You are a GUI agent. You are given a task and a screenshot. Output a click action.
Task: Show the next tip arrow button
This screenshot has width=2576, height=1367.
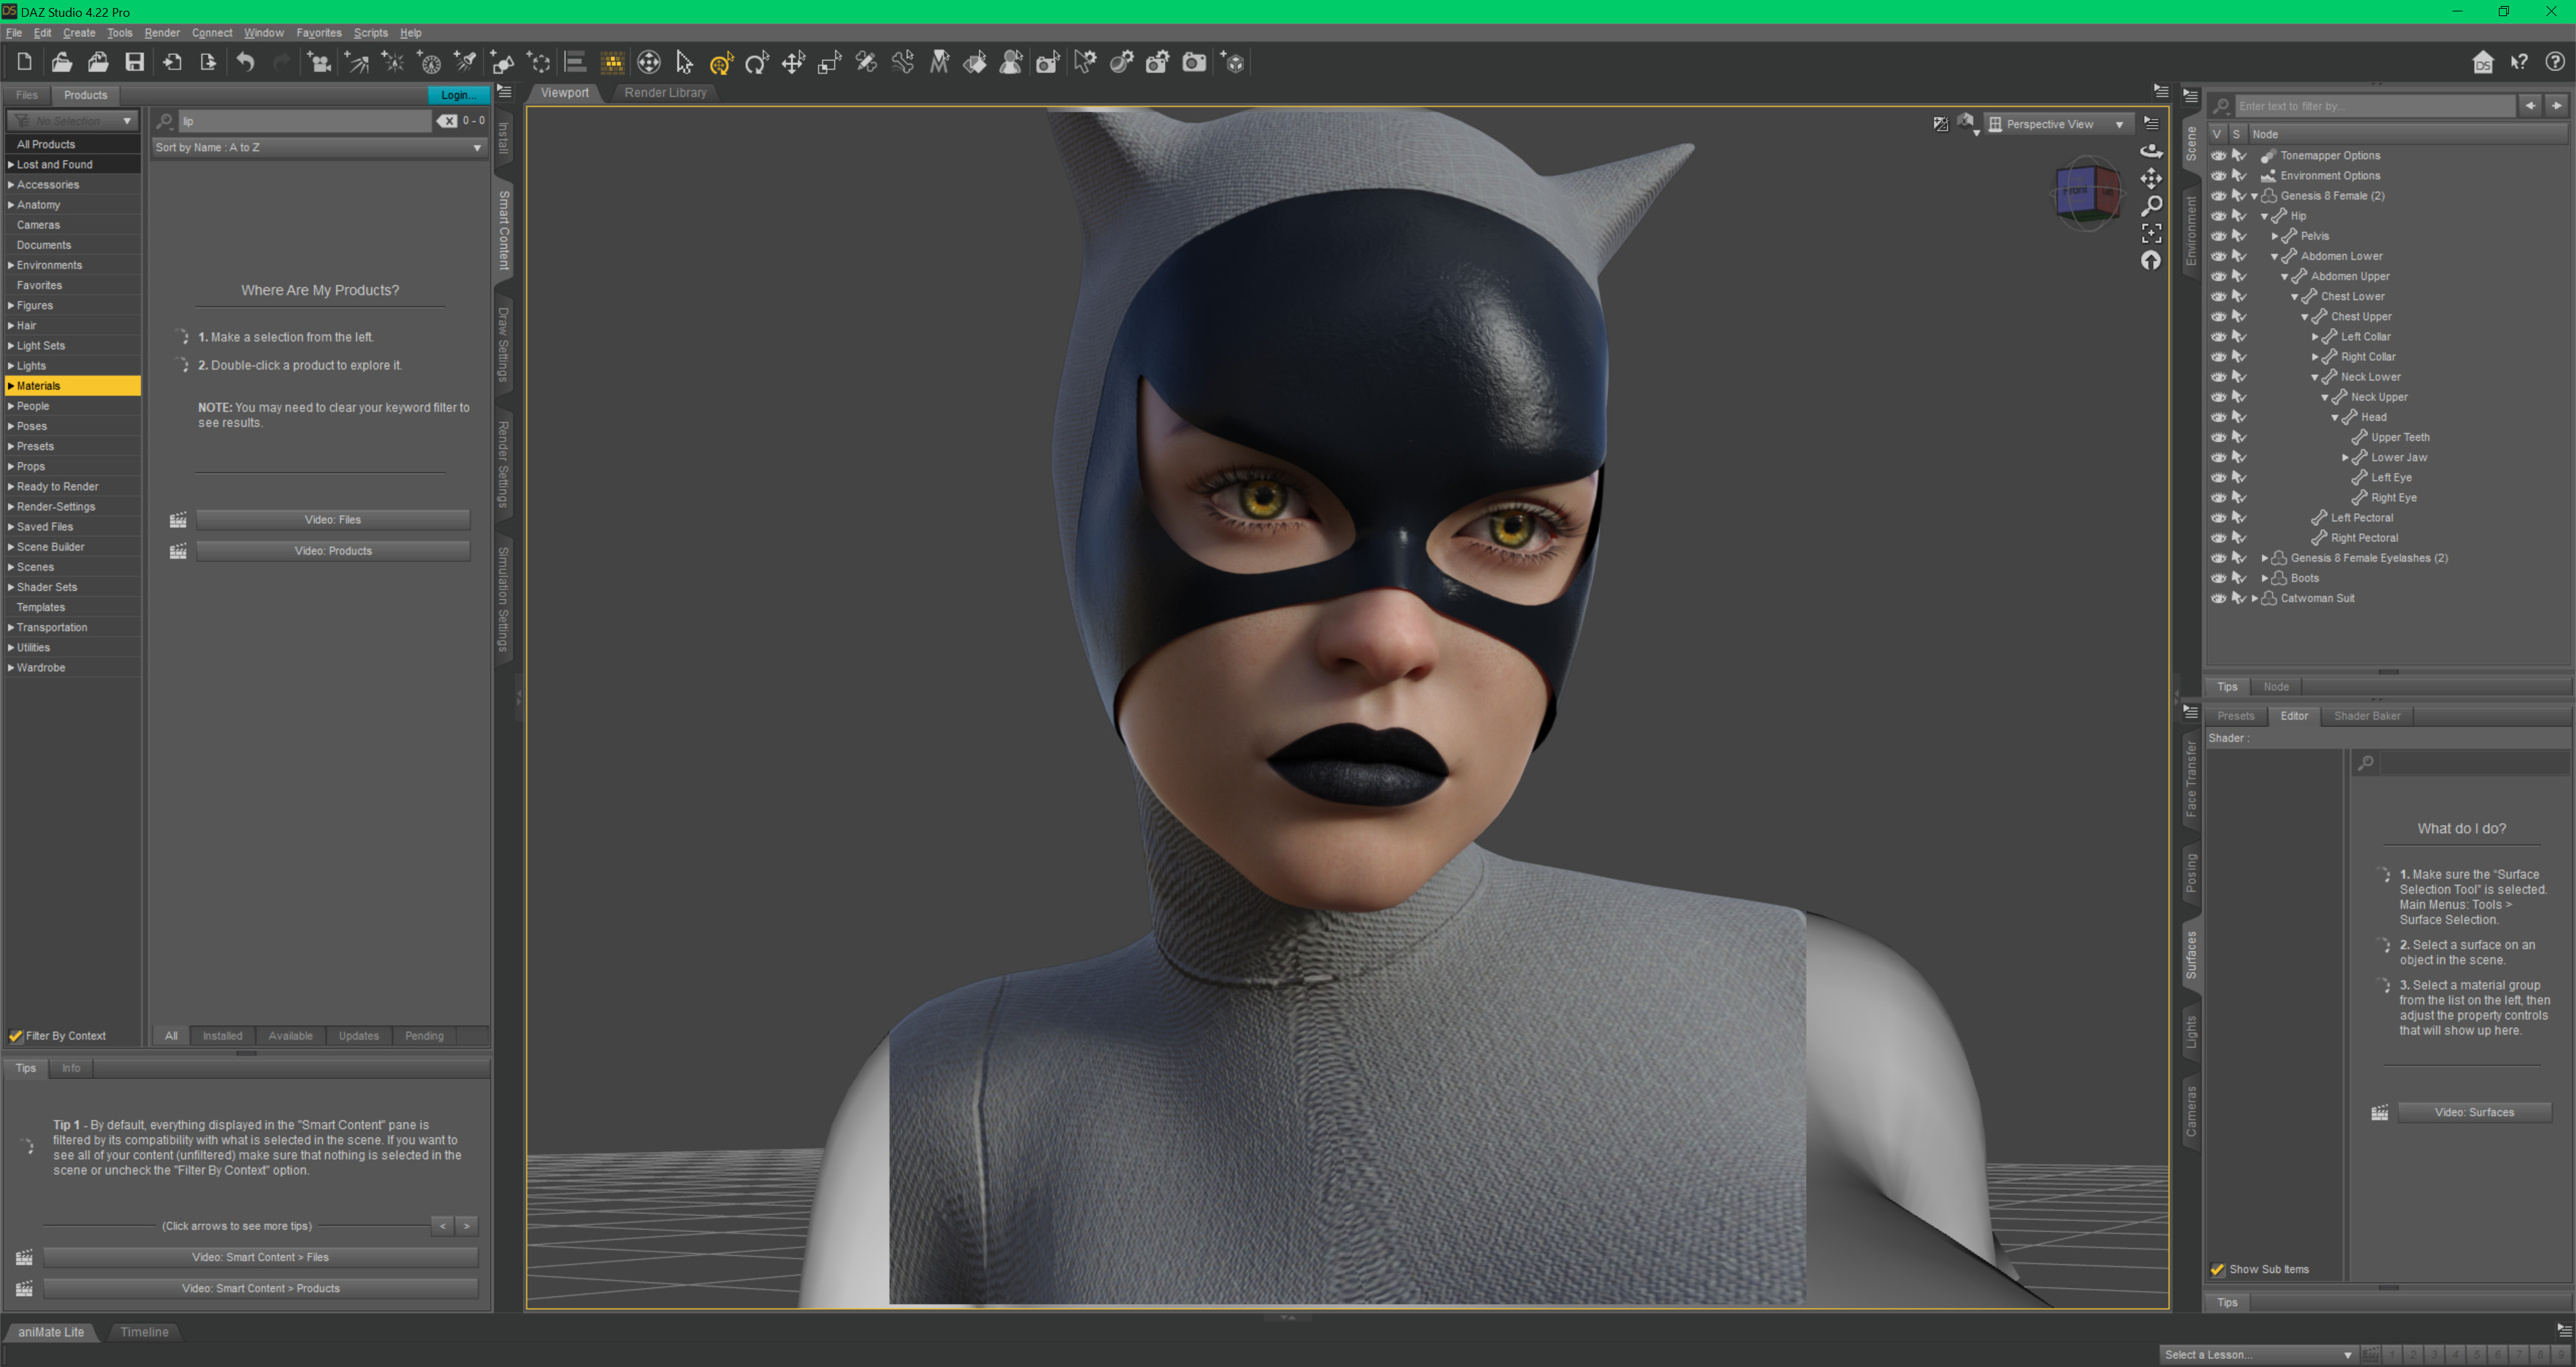(467, 1226)
